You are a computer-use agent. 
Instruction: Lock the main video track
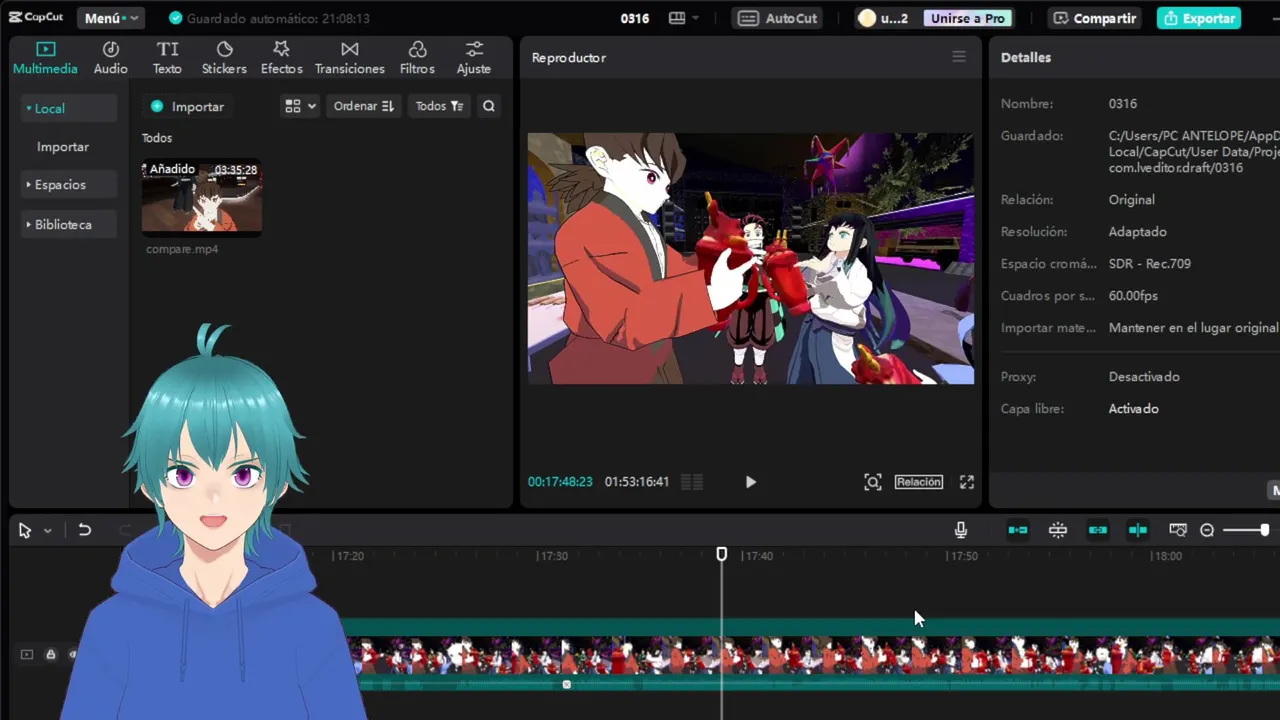50,655
